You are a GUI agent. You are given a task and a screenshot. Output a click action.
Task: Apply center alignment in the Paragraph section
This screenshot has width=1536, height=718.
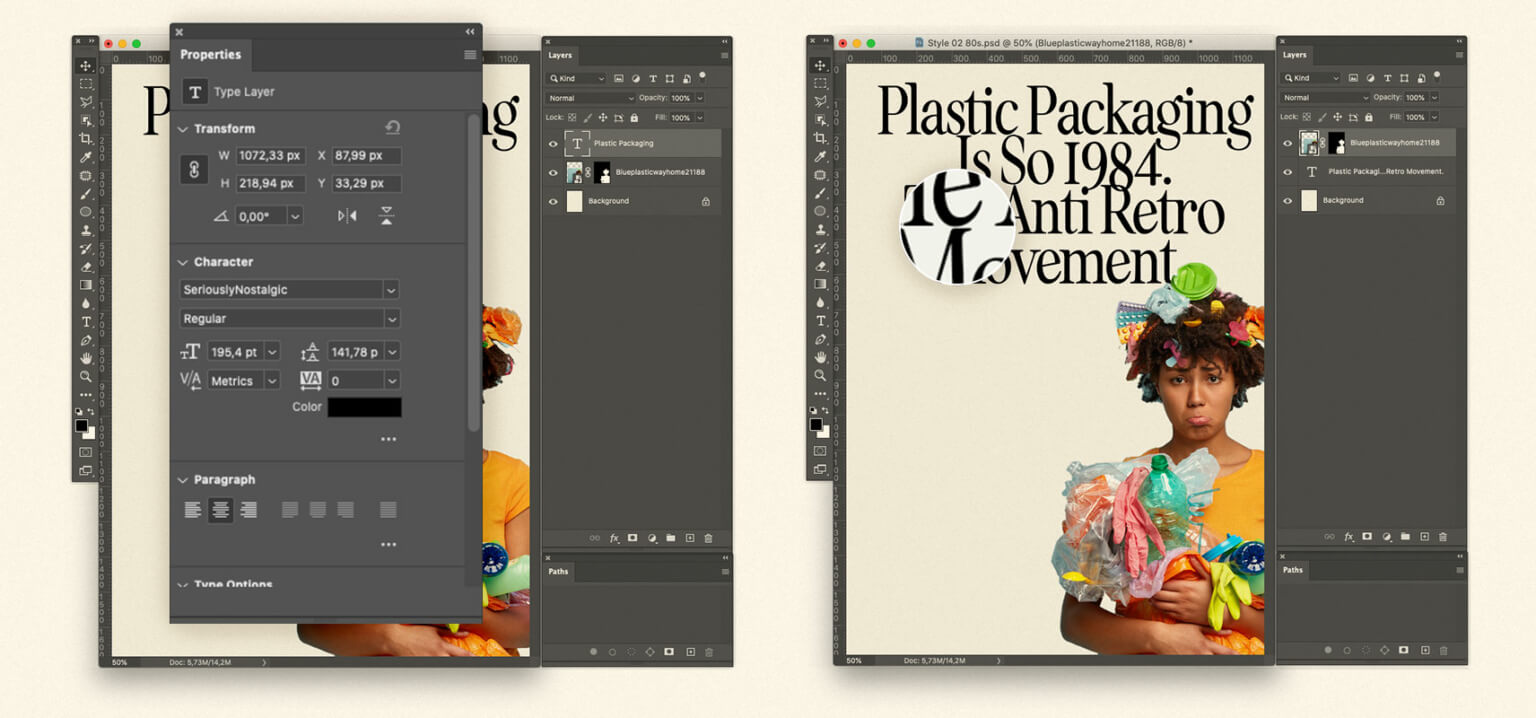(x=221, y=510)
